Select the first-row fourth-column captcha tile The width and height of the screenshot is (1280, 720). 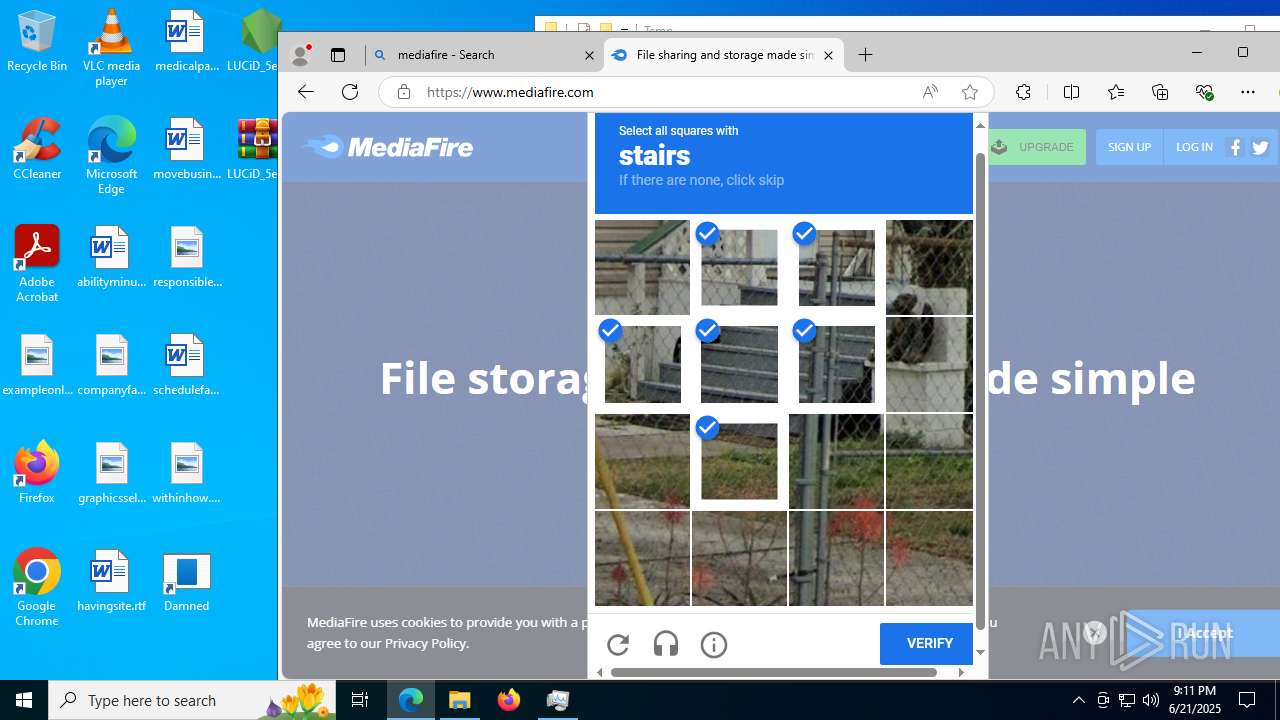click(x=929, y=267)
